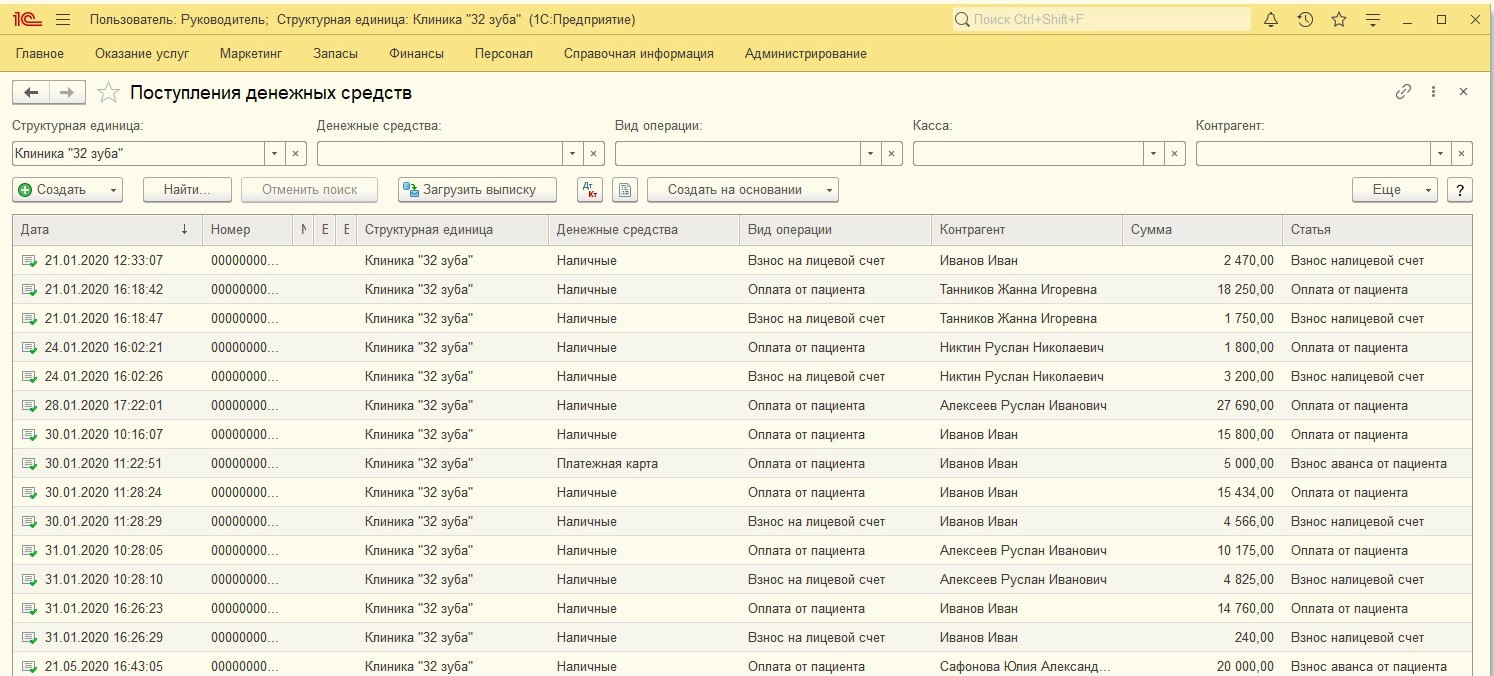Open favorites star in title bar

tap(1339, 20)
